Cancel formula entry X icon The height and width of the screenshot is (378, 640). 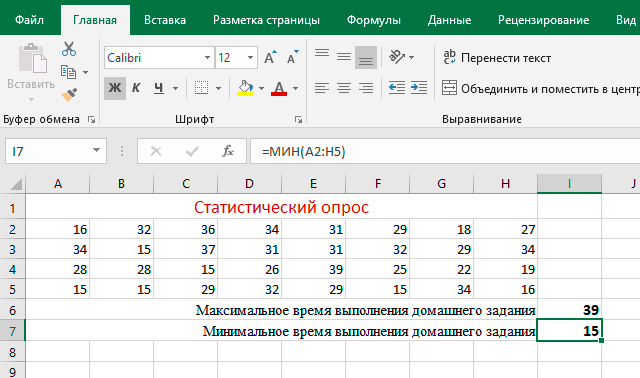156,151
